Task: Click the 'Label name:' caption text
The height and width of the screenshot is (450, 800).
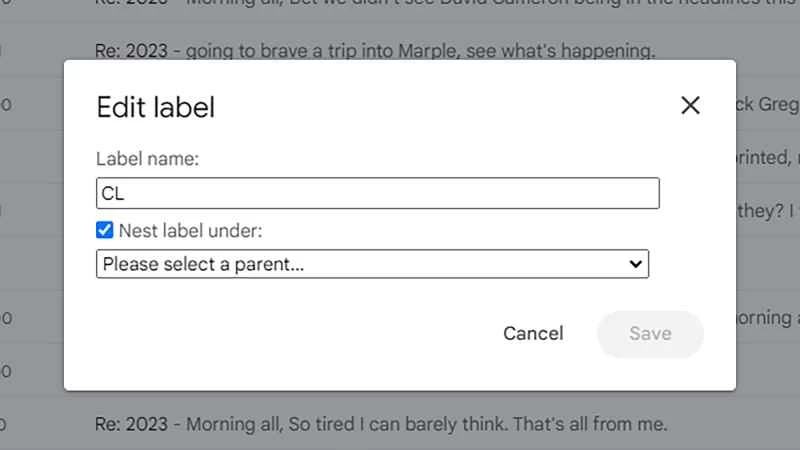Action: [148, 159]
